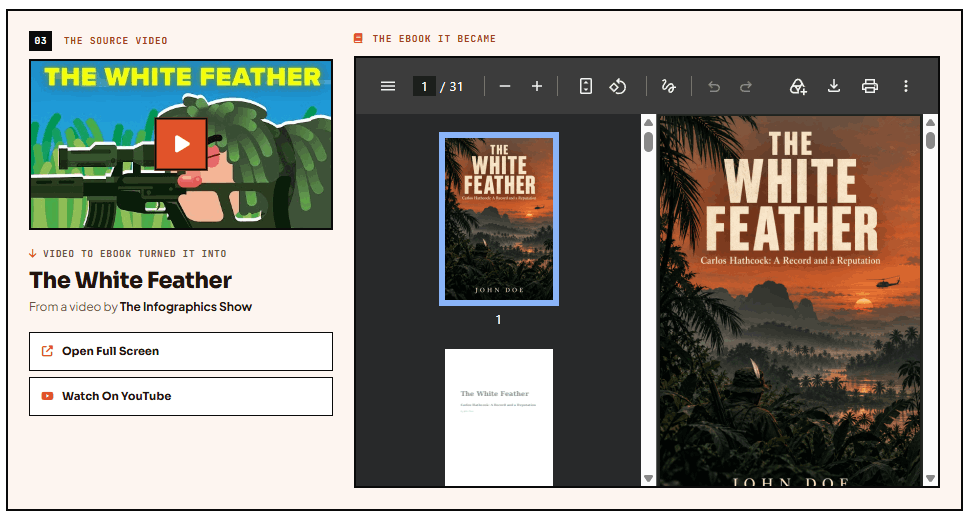This screenshot has width=966, height=514.
Task: Open the PDF more actions menu
Action: tap(906, 86)
